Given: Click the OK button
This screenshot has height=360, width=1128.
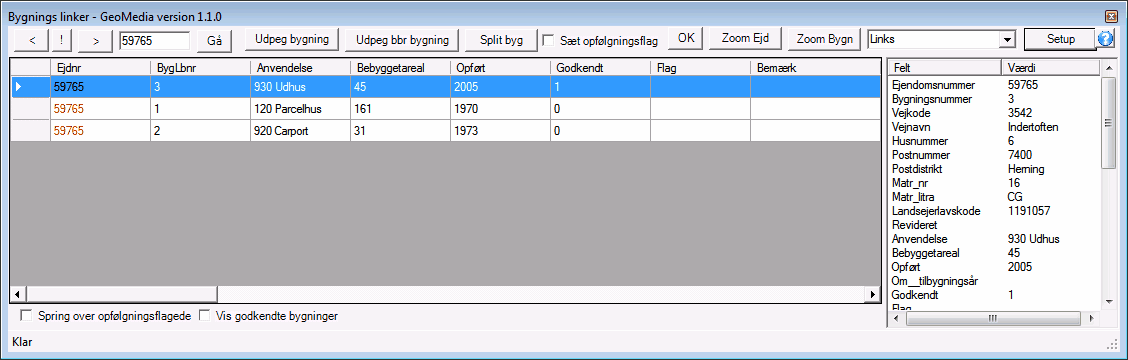Looking at the screenshot, I should tap(686, 39).
